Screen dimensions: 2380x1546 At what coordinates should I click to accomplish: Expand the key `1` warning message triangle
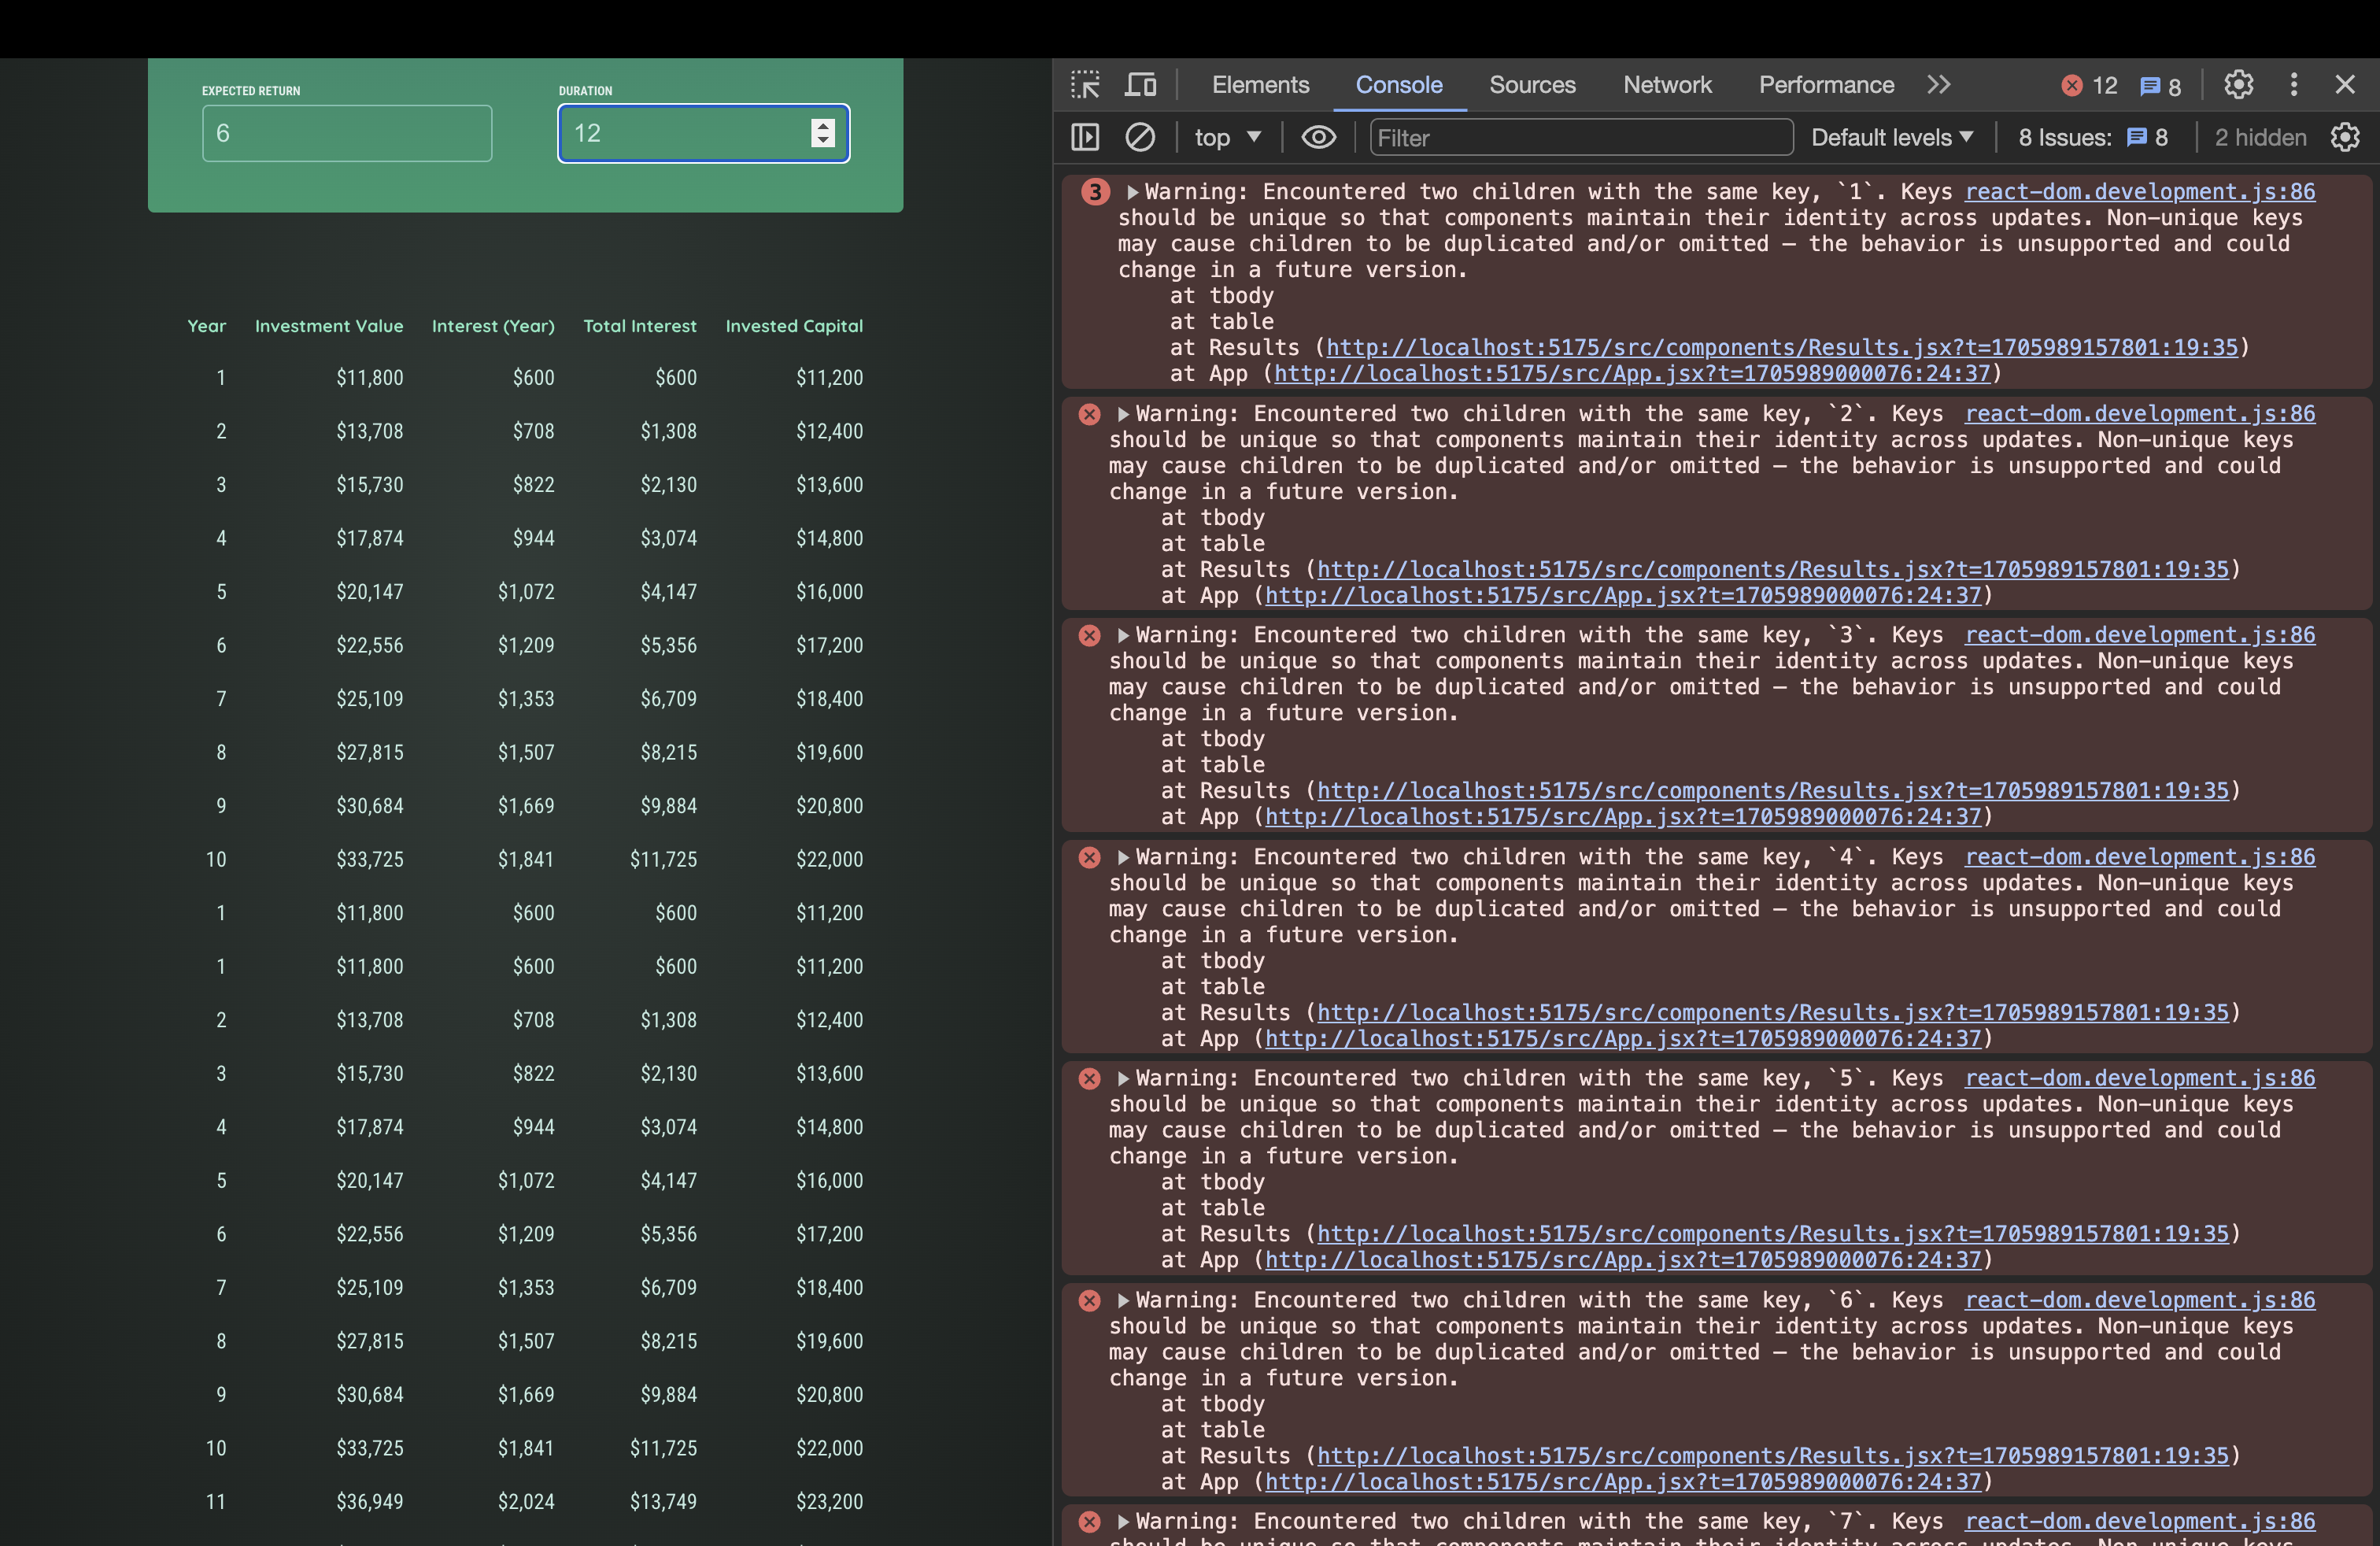point(1132,192)
